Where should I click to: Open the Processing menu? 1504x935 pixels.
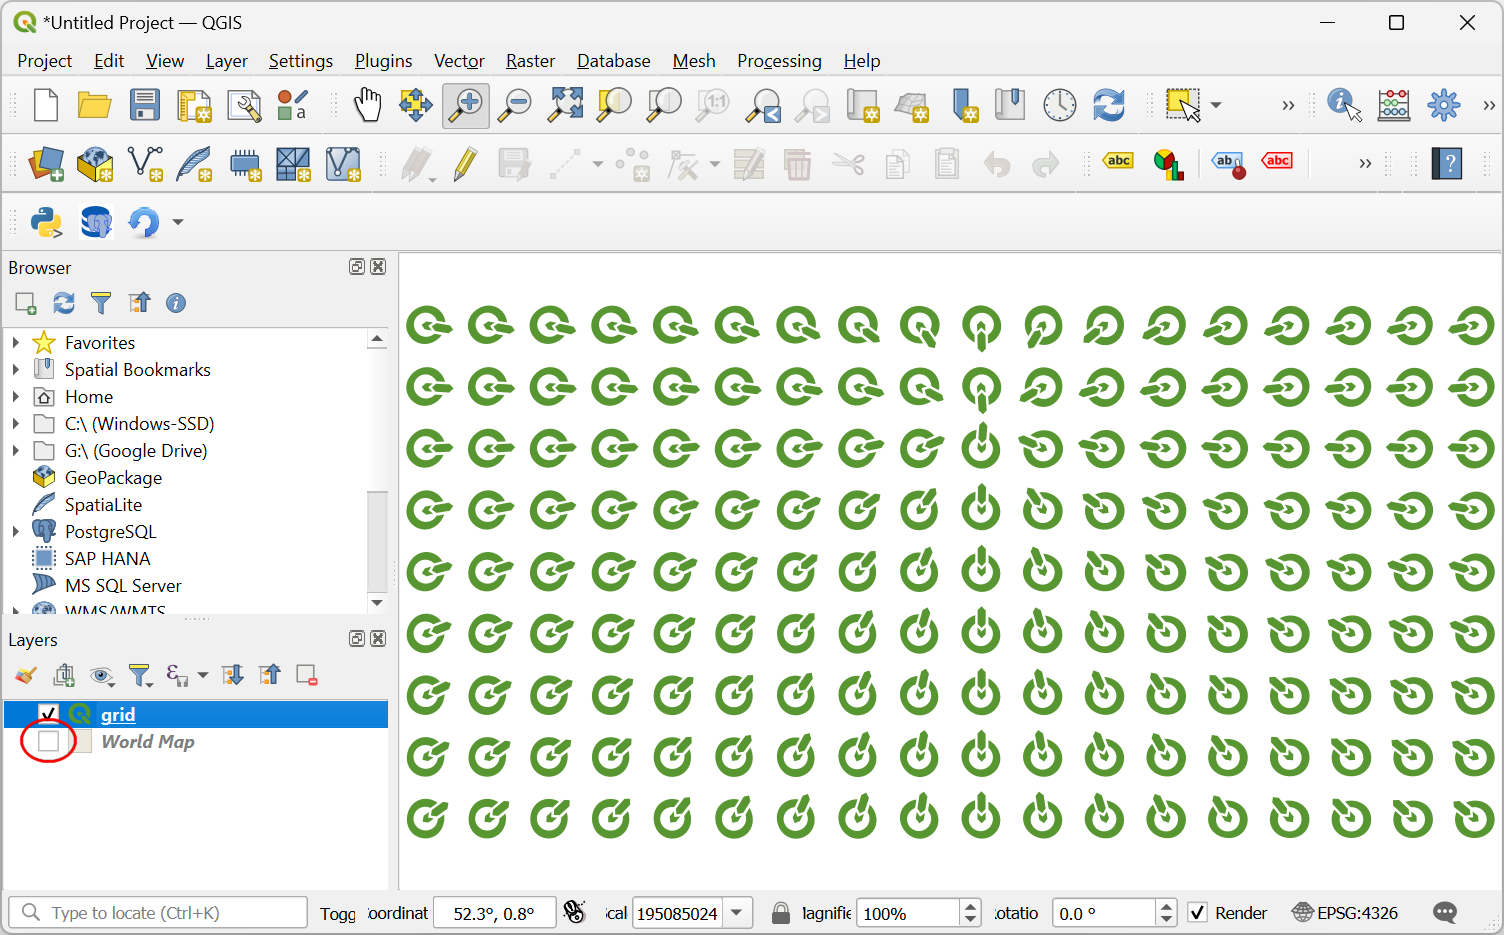click(779, 61)
